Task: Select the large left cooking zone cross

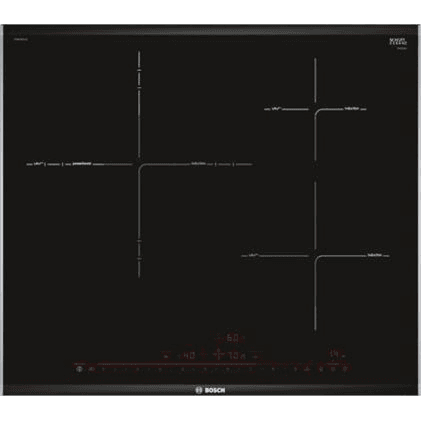Action: click(x=139, y=164)
